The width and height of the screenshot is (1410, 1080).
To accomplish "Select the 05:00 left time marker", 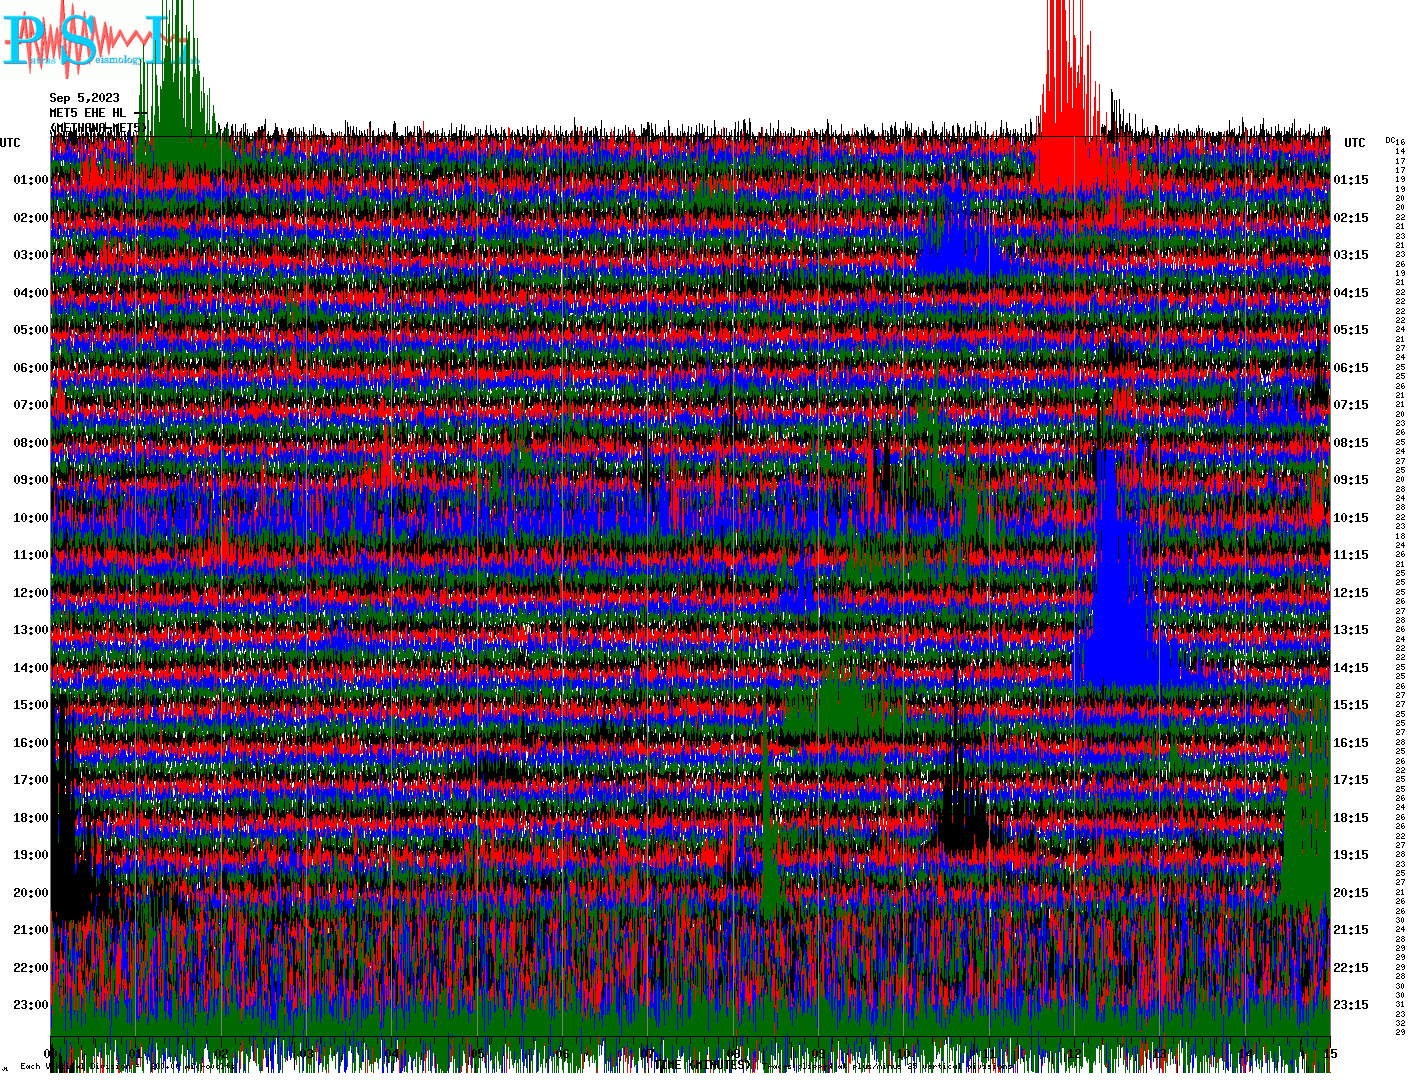I will pos(30,330).
